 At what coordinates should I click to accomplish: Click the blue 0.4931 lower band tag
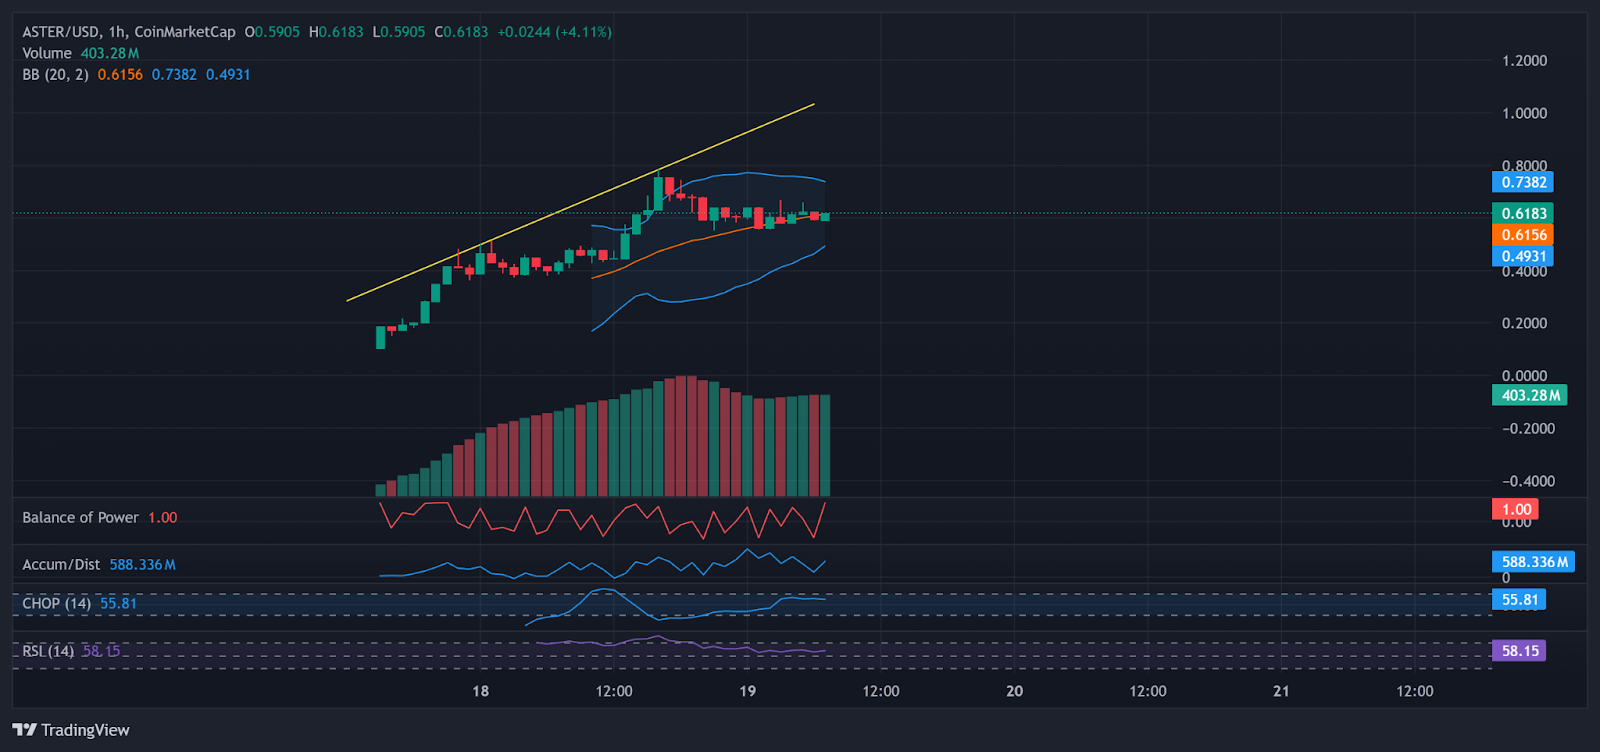[1523, 256]
